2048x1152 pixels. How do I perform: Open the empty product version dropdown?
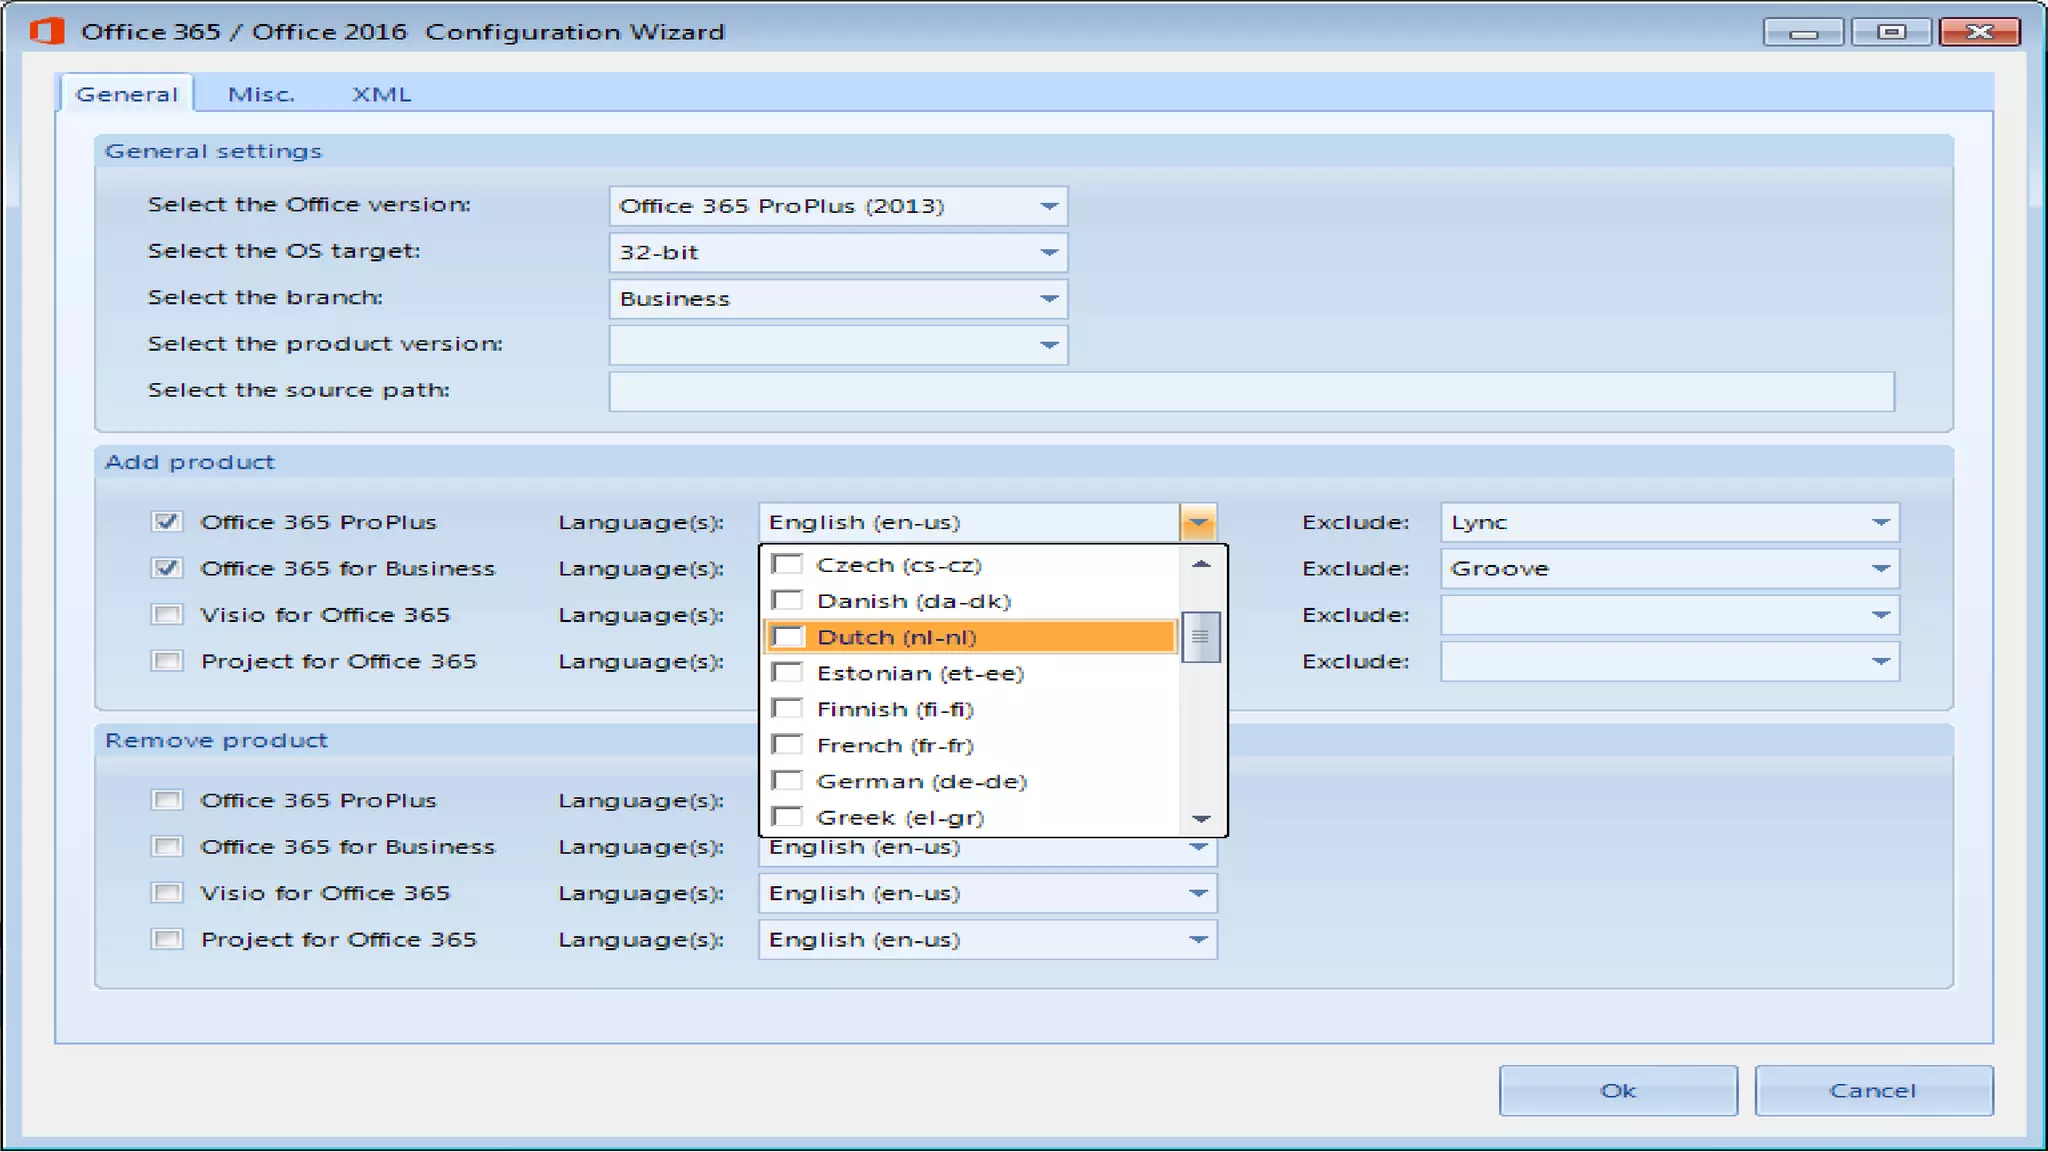click(1048, 345)
